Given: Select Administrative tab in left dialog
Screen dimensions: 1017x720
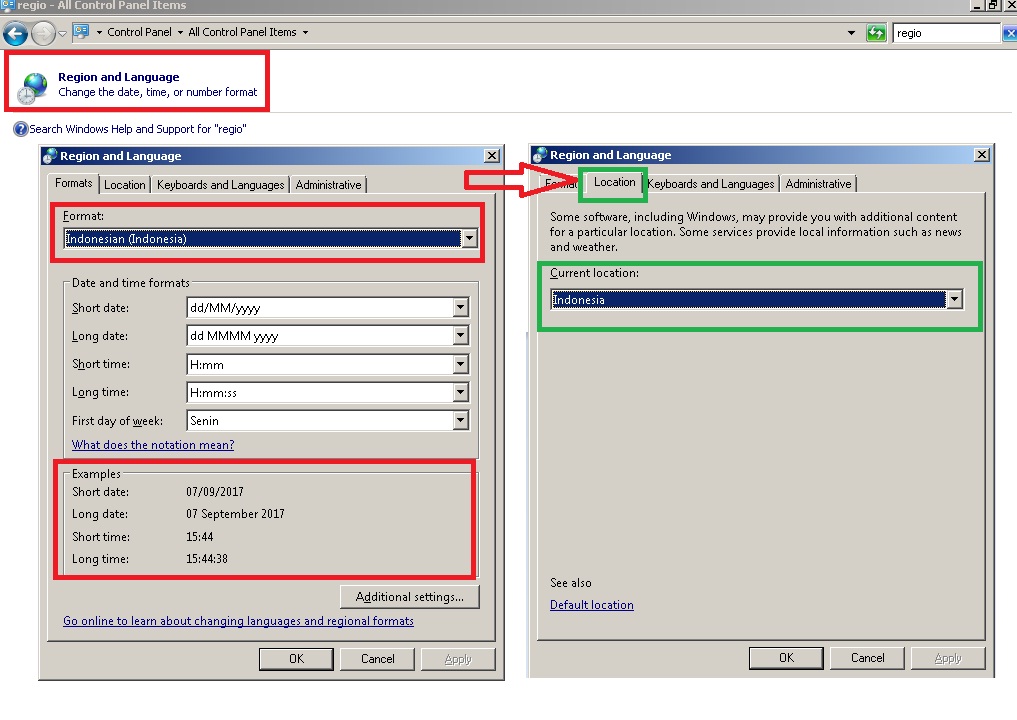Looking at the screenshot, I should (328, 185).
